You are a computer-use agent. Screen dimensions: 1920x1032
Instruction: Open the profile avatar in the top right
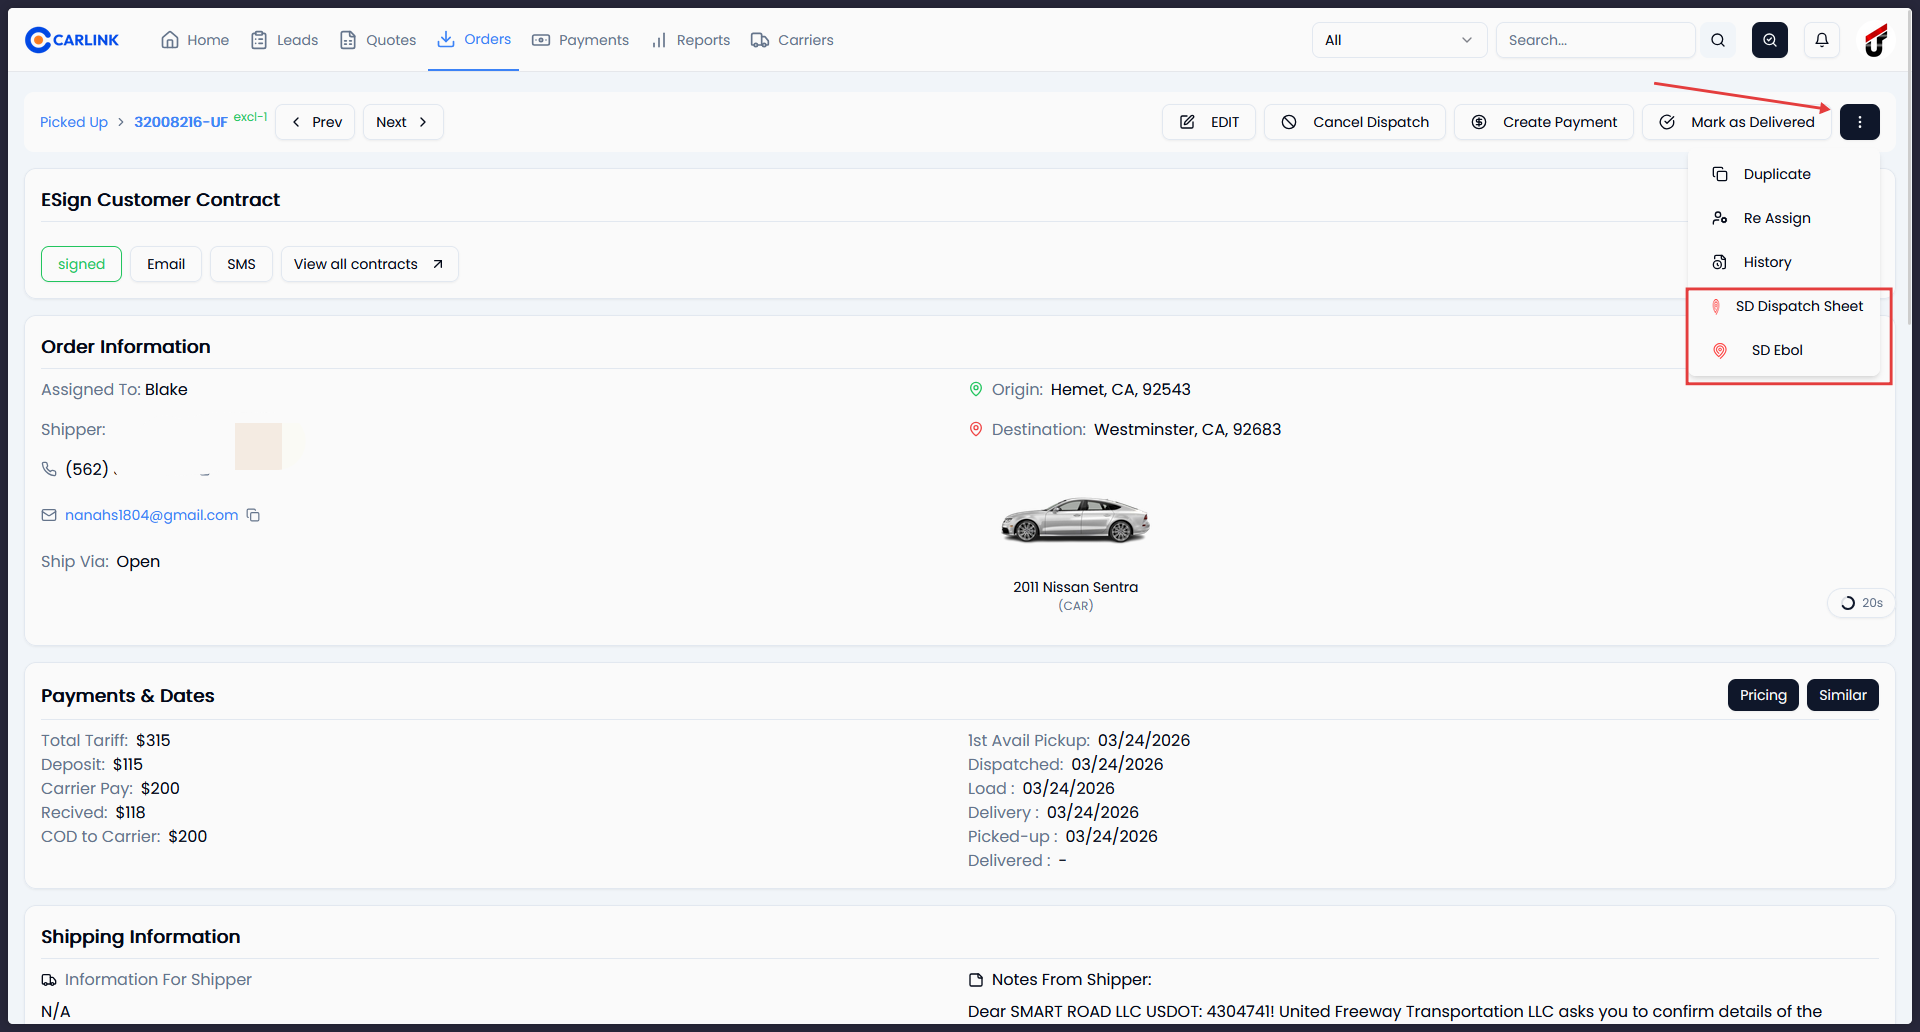pyautogui.click(x=1876, y=40)
